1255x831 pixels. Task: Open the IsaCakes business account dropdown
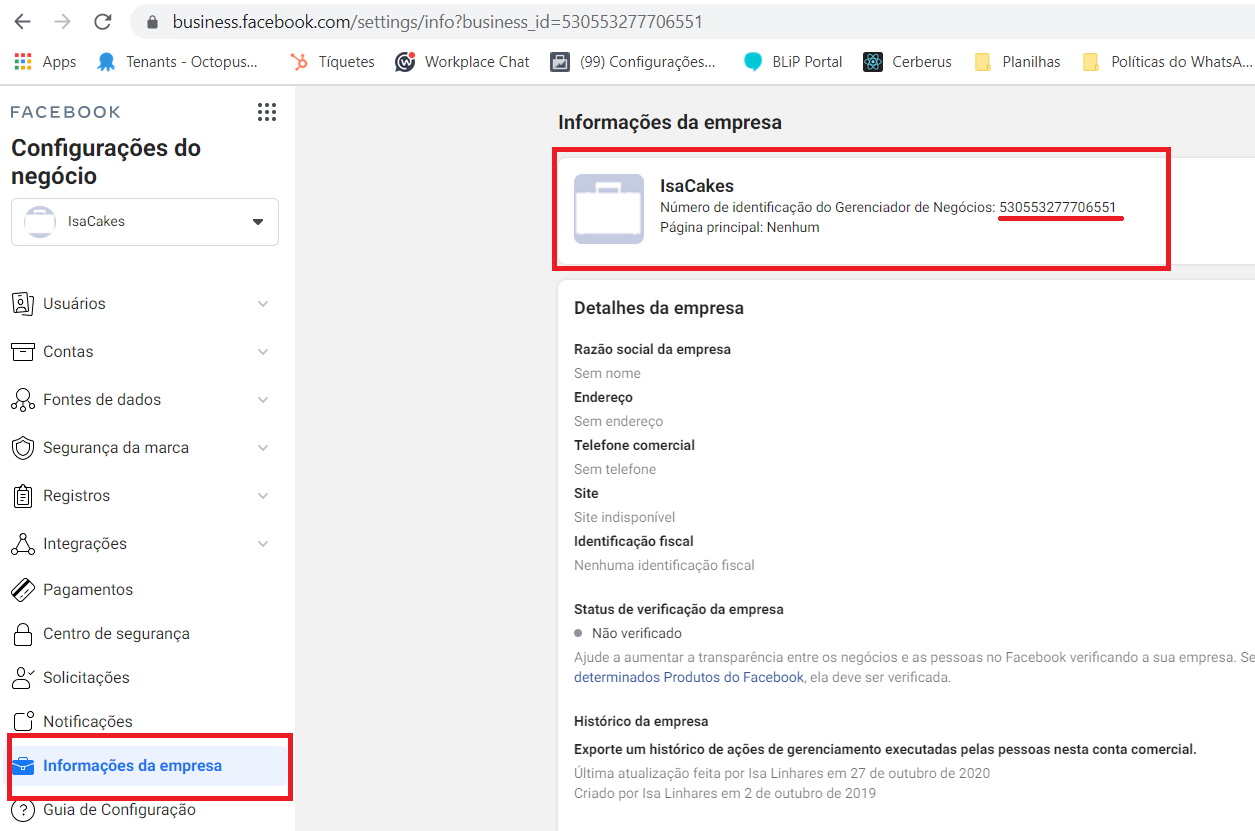coord(145,222)
